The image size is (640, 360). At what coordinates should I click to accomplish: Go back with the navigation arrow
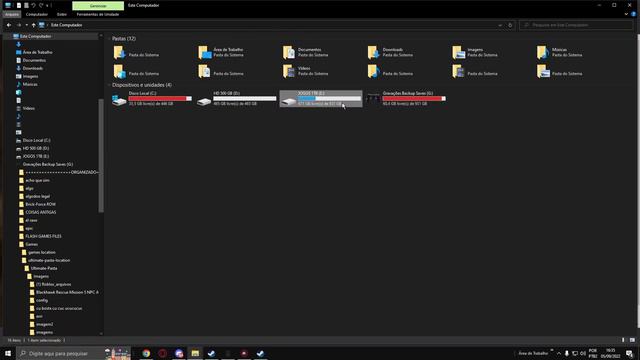9,25
